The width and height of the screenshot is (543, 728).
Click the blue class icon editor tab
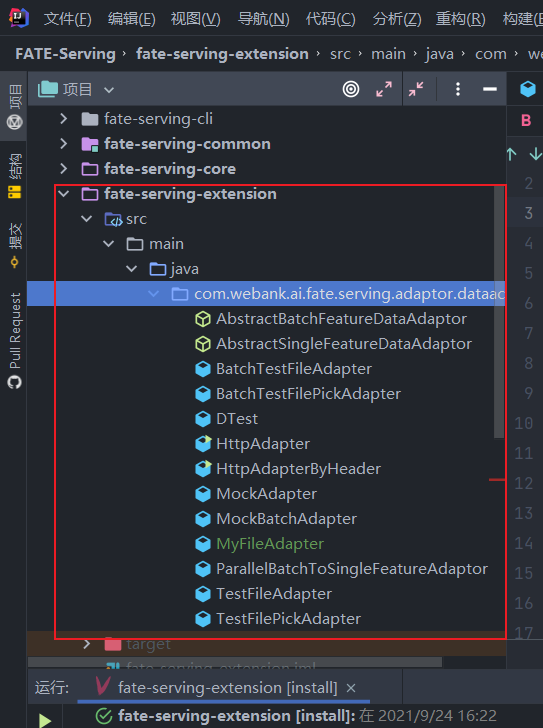coord(528,89)
